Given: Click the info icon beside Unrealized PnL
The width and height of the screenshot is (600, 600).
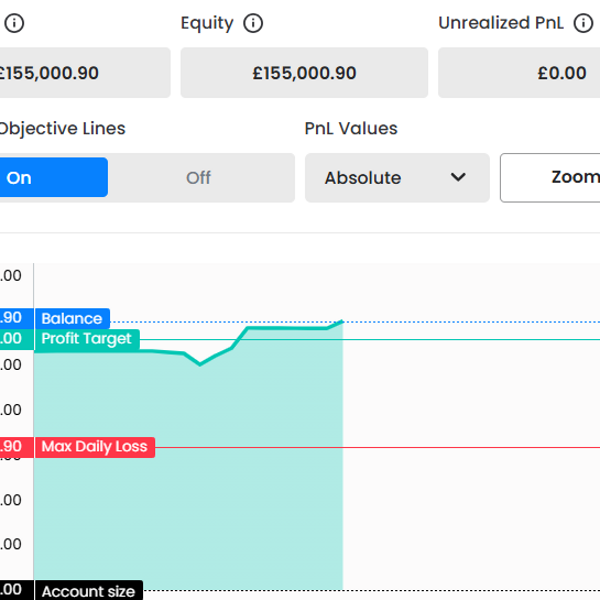Looking at the screenshot, I should click(583, 23).
